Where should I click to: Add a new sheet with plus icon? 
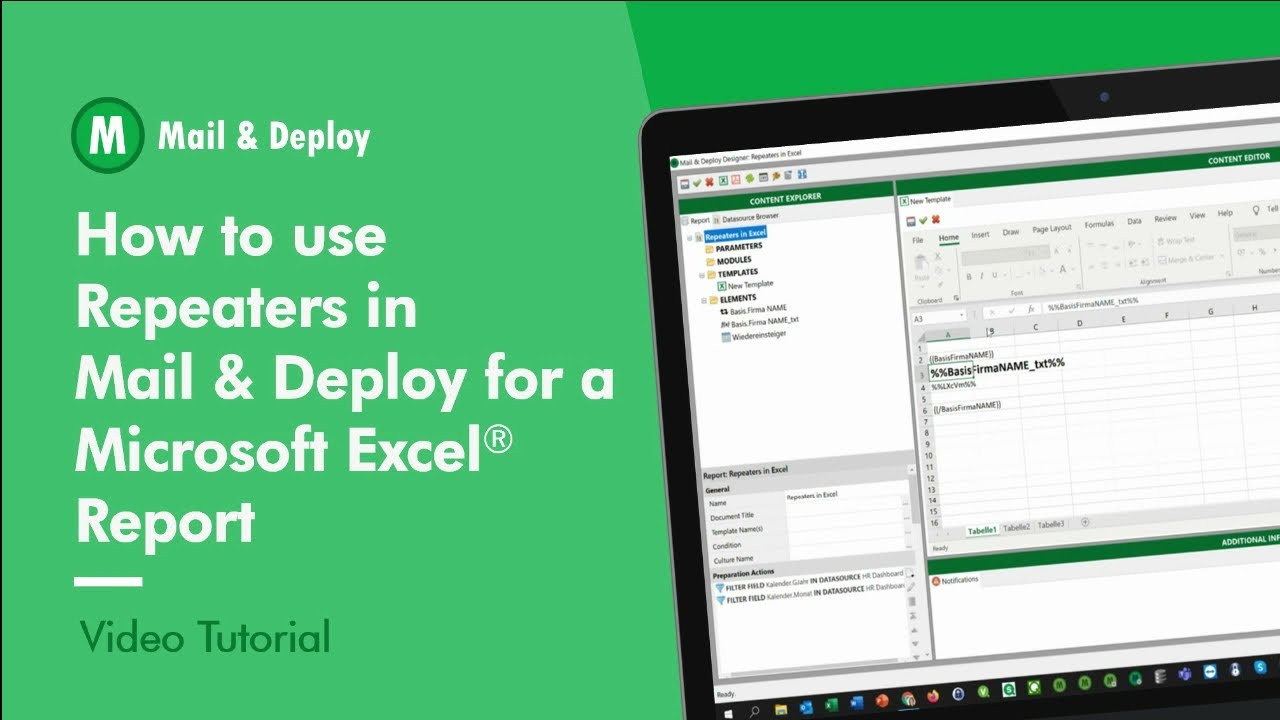tap(1086, 522)
